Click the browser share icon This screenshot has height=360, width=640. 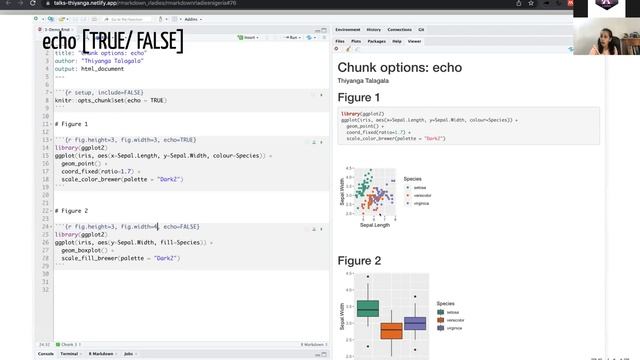[x=519, y=3]
